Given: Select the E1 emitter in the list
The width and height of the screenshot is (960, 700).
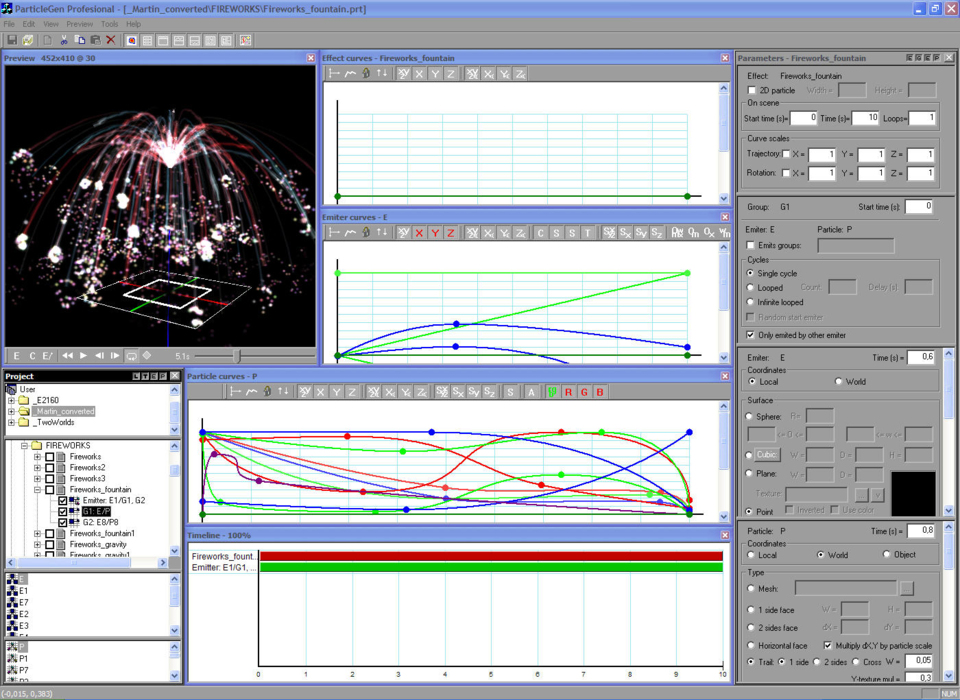Looking at the screenshot, I should [24, 591].
